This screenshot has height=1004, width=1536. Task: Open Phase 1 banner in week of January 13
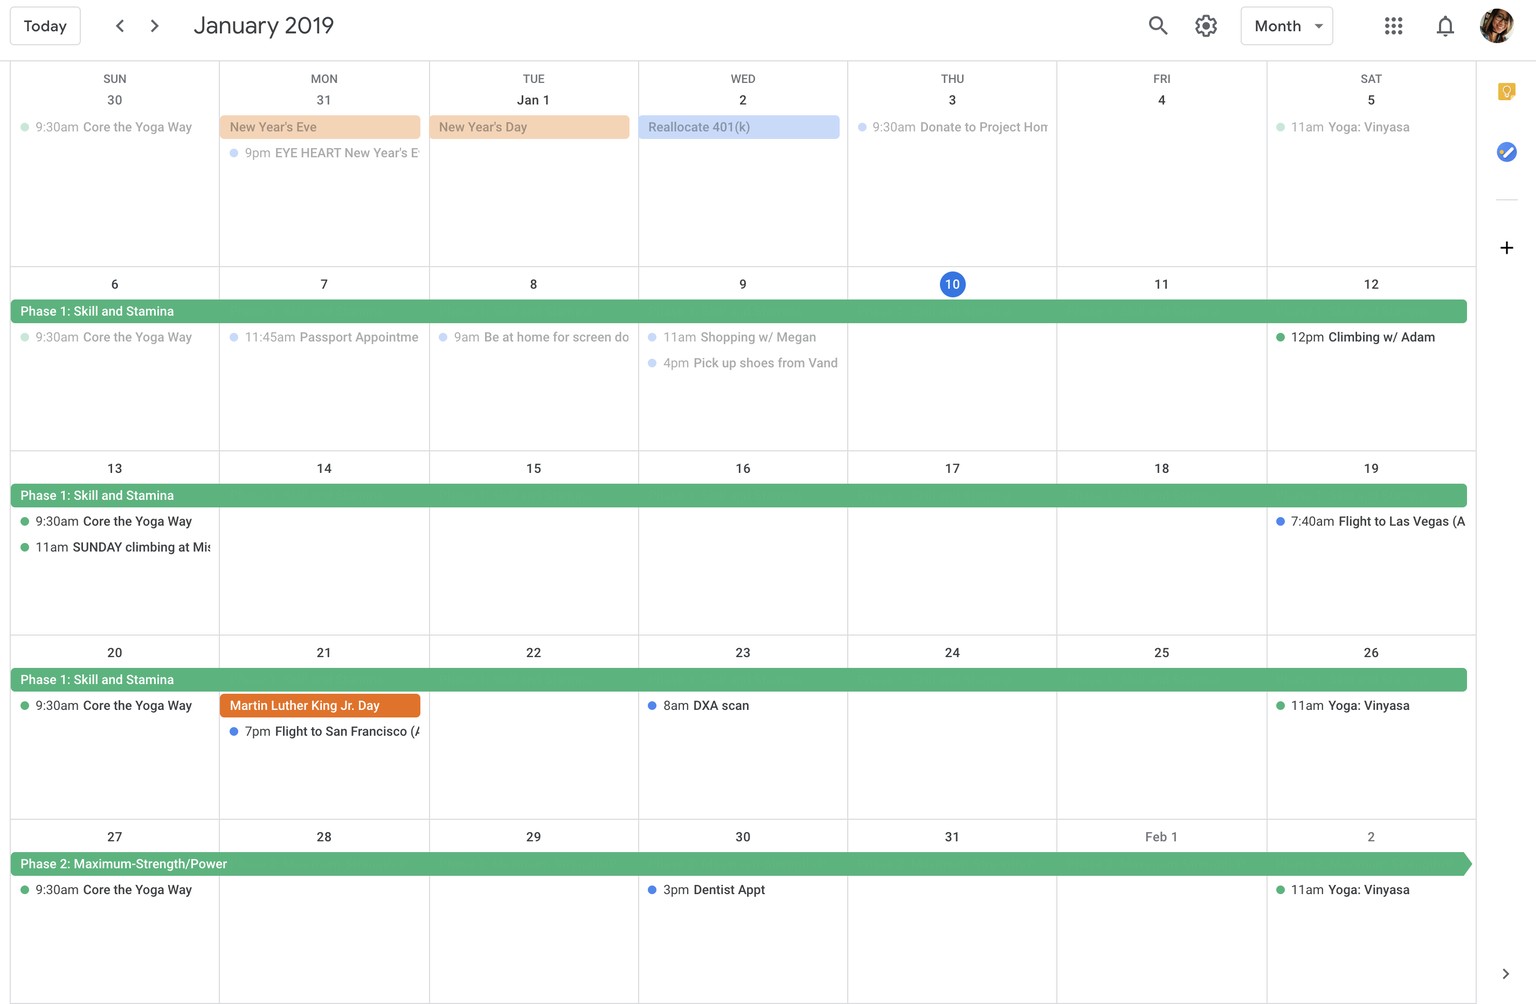click(739, 495)
